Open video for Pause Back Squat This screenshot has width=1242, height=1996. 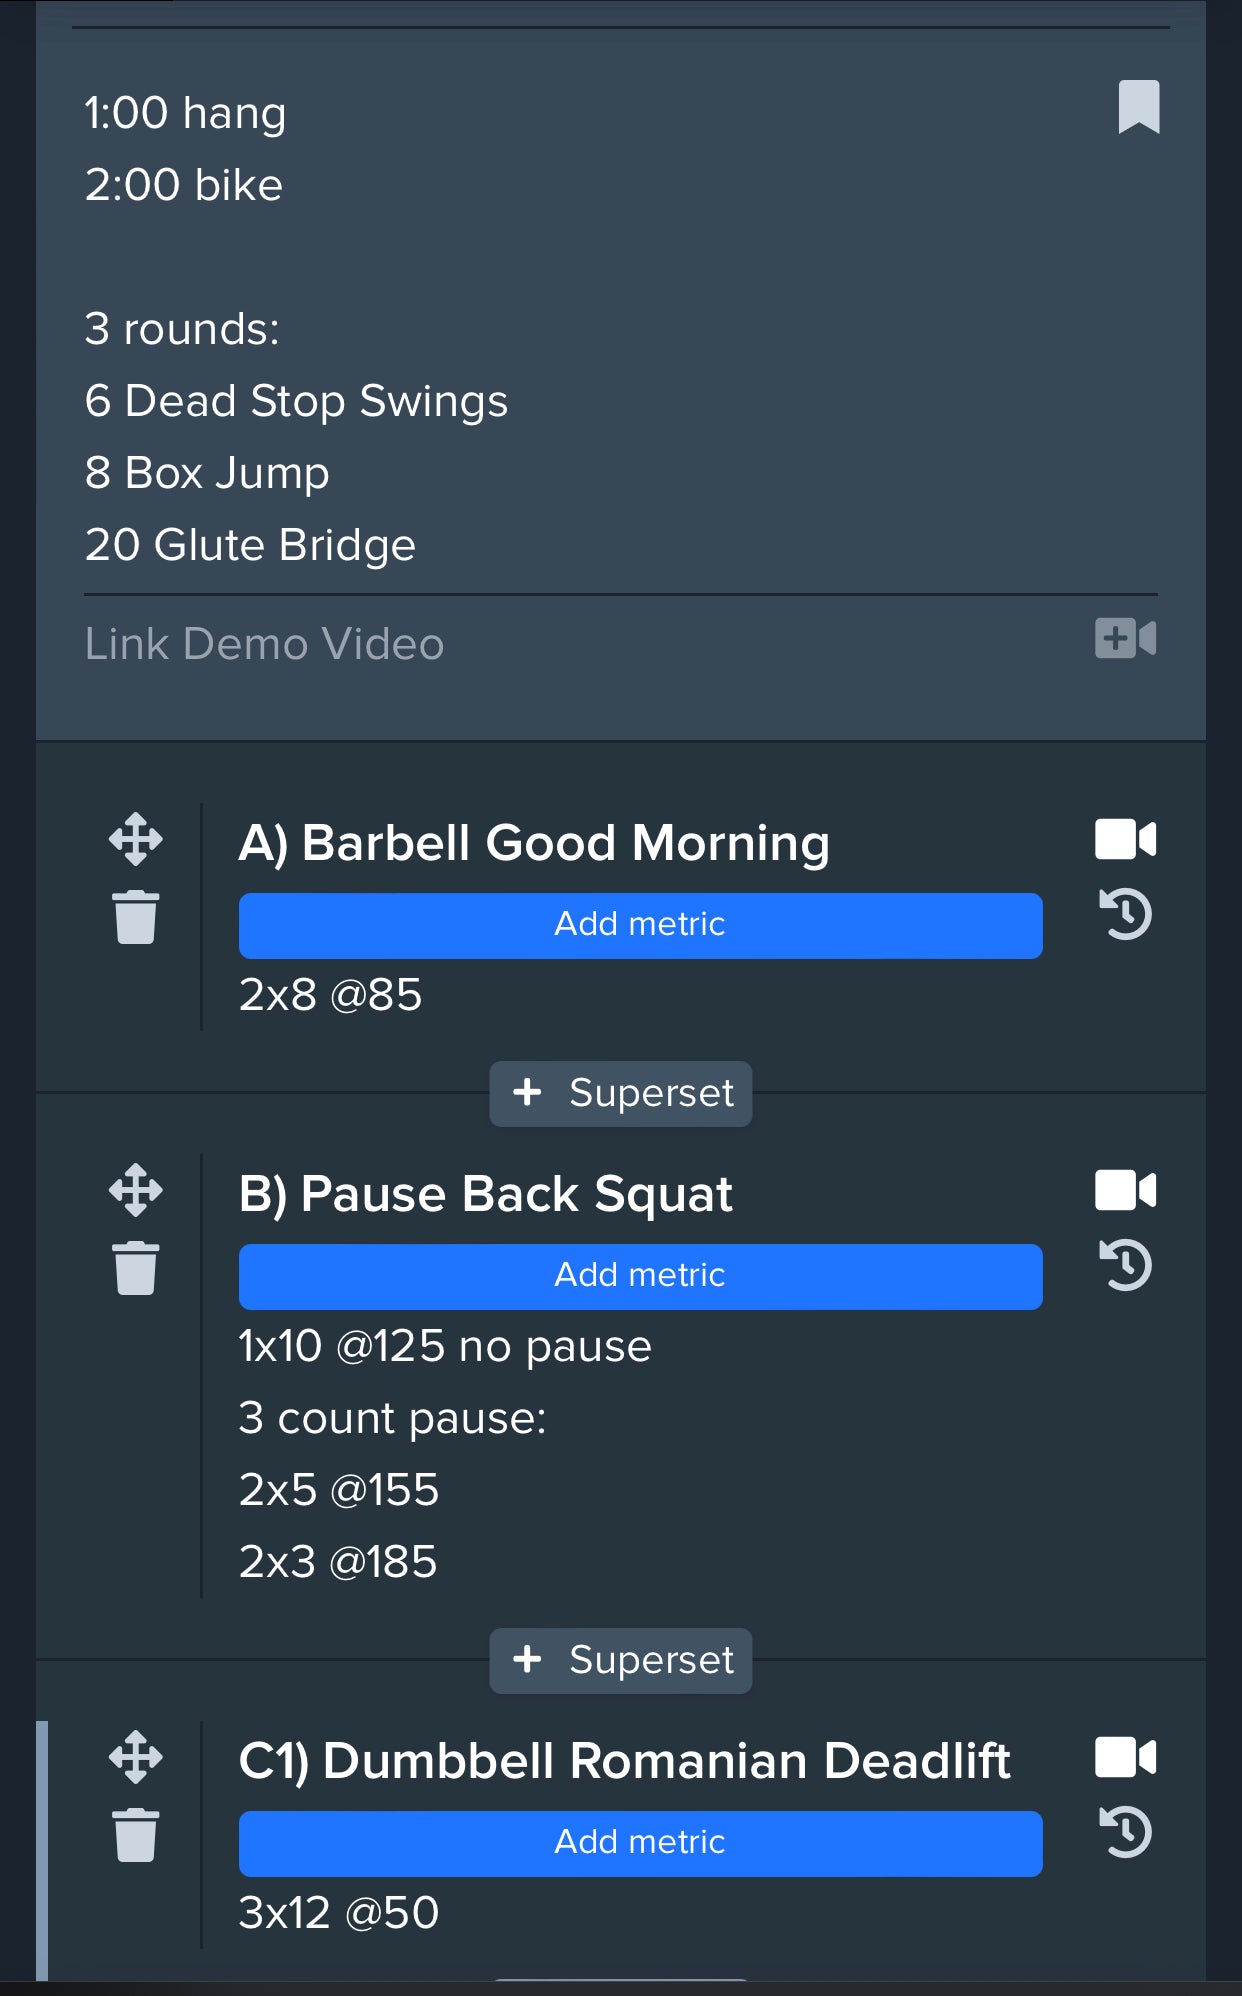click(1125, 1190)
